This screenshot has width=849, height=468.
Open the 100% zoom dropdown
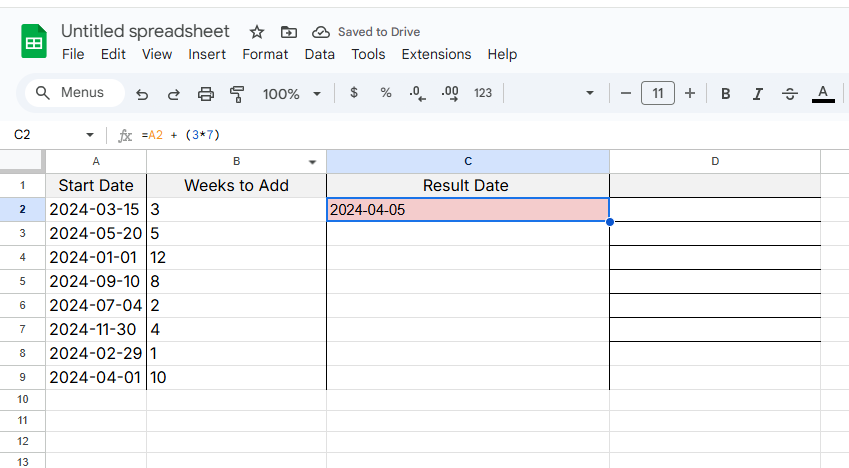(x=291, y=94)
